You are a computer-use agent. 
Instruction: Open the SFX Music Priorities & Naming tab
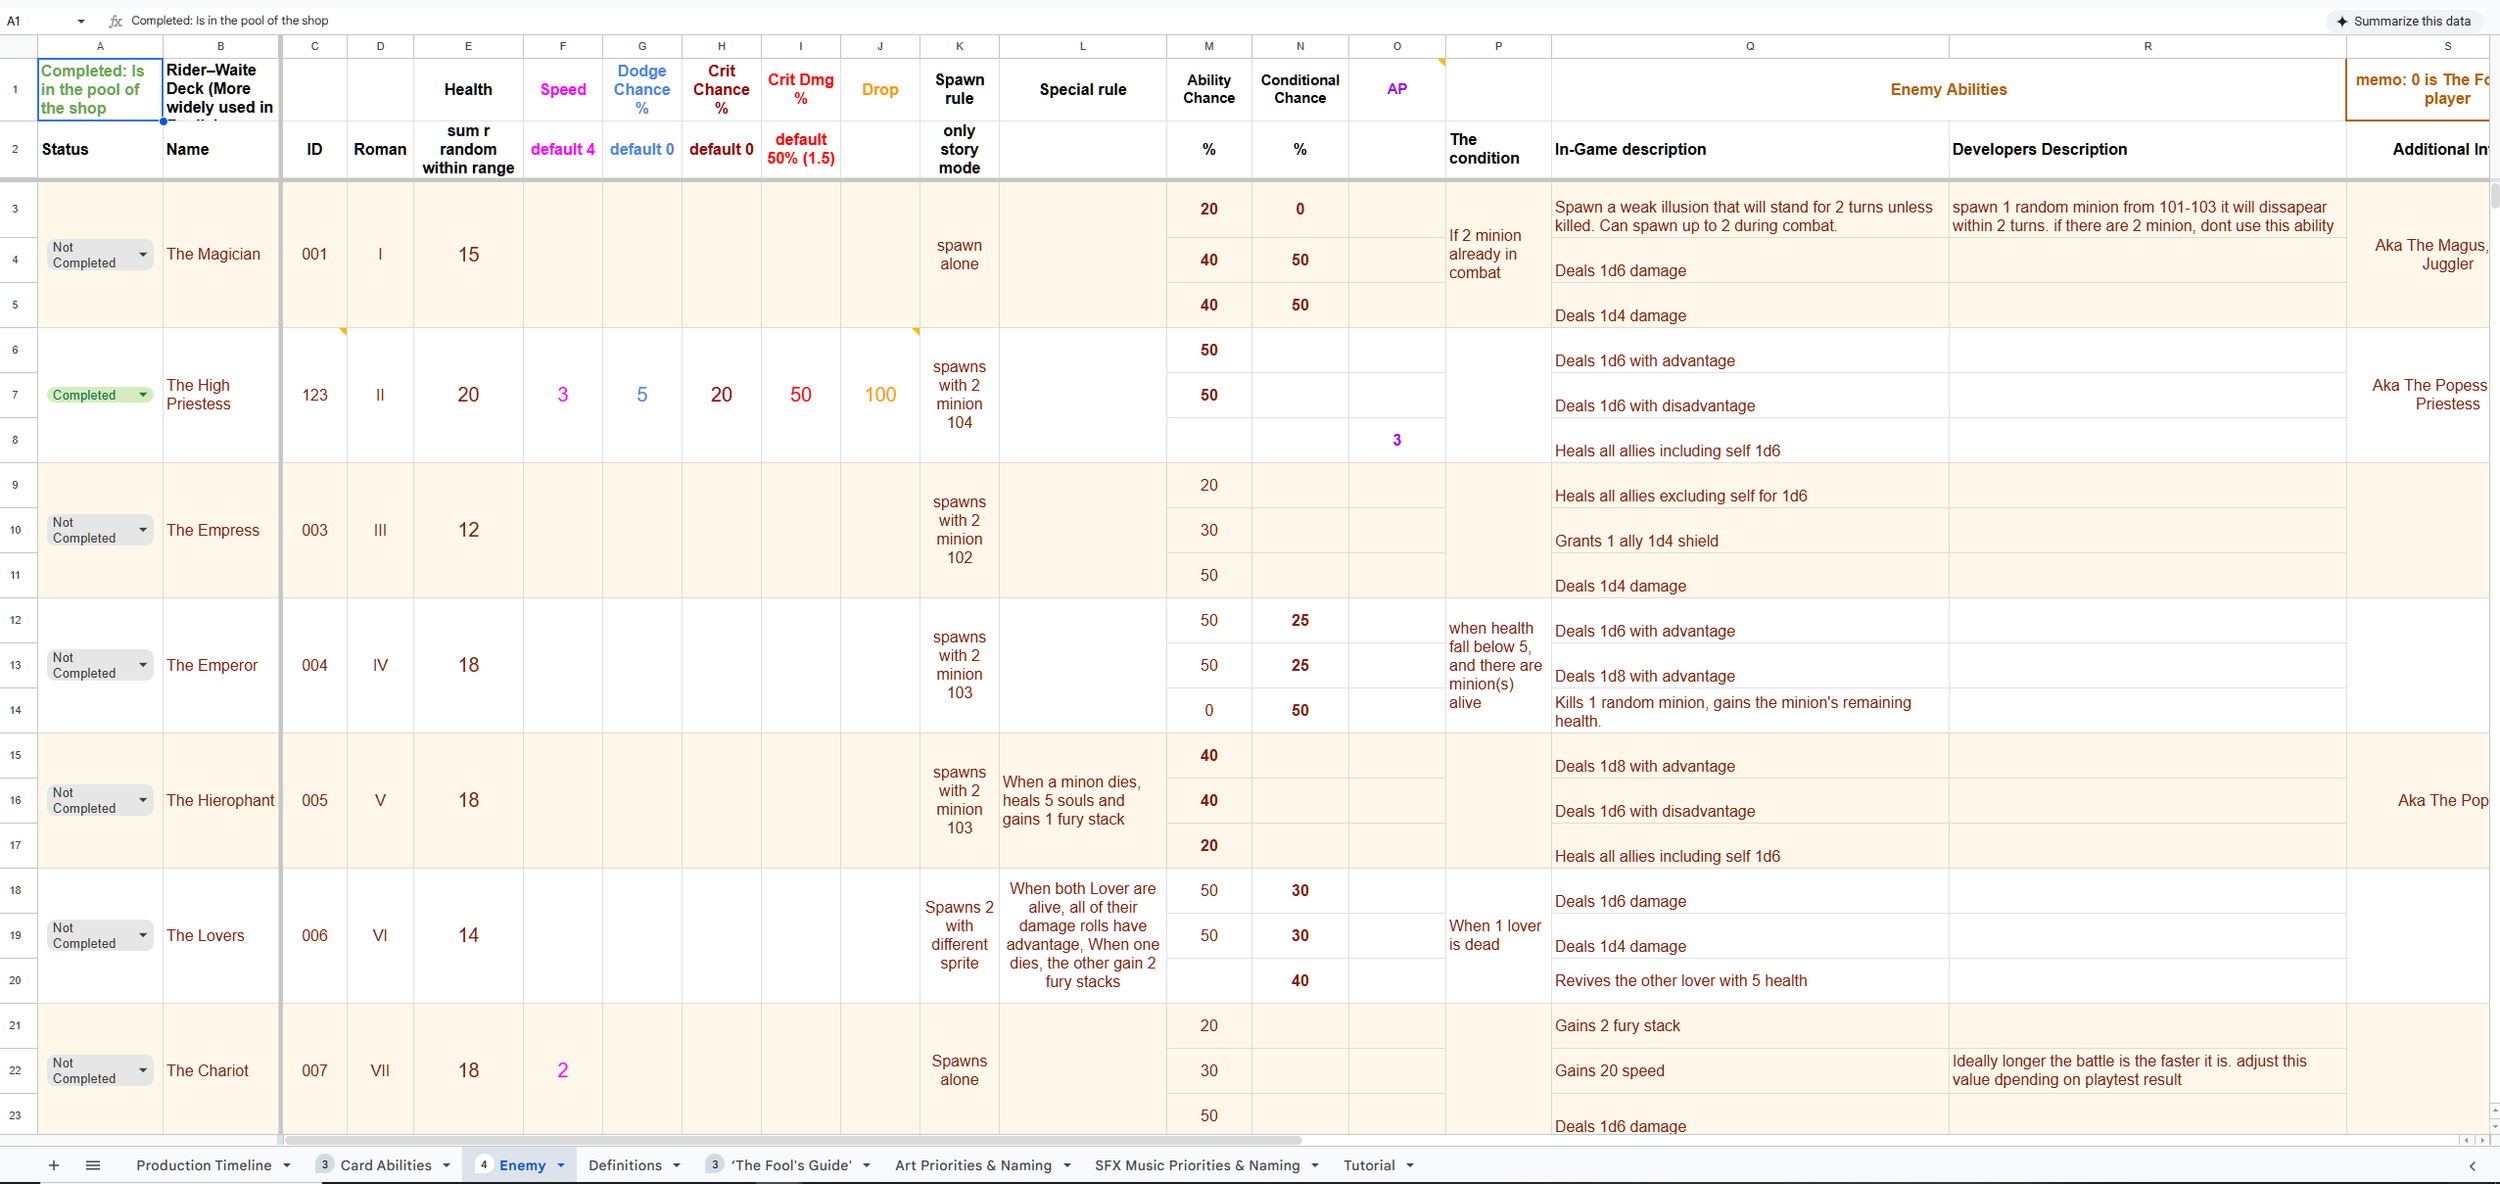[1197, 1165]
